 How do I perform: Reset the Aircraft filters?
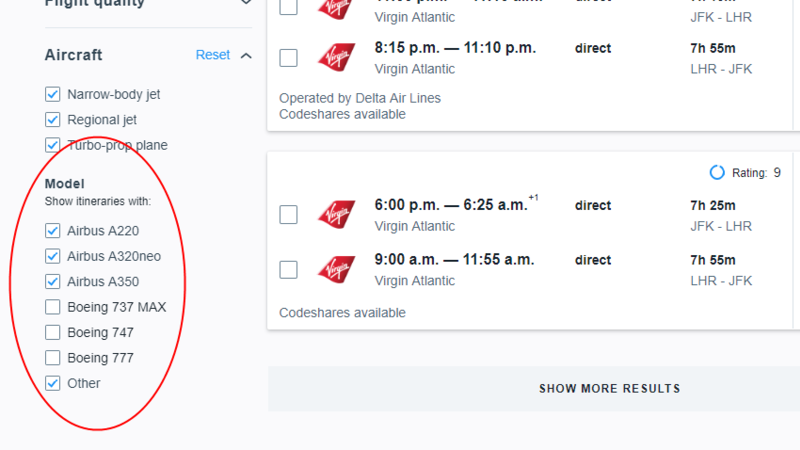click(x=213, y=55)
